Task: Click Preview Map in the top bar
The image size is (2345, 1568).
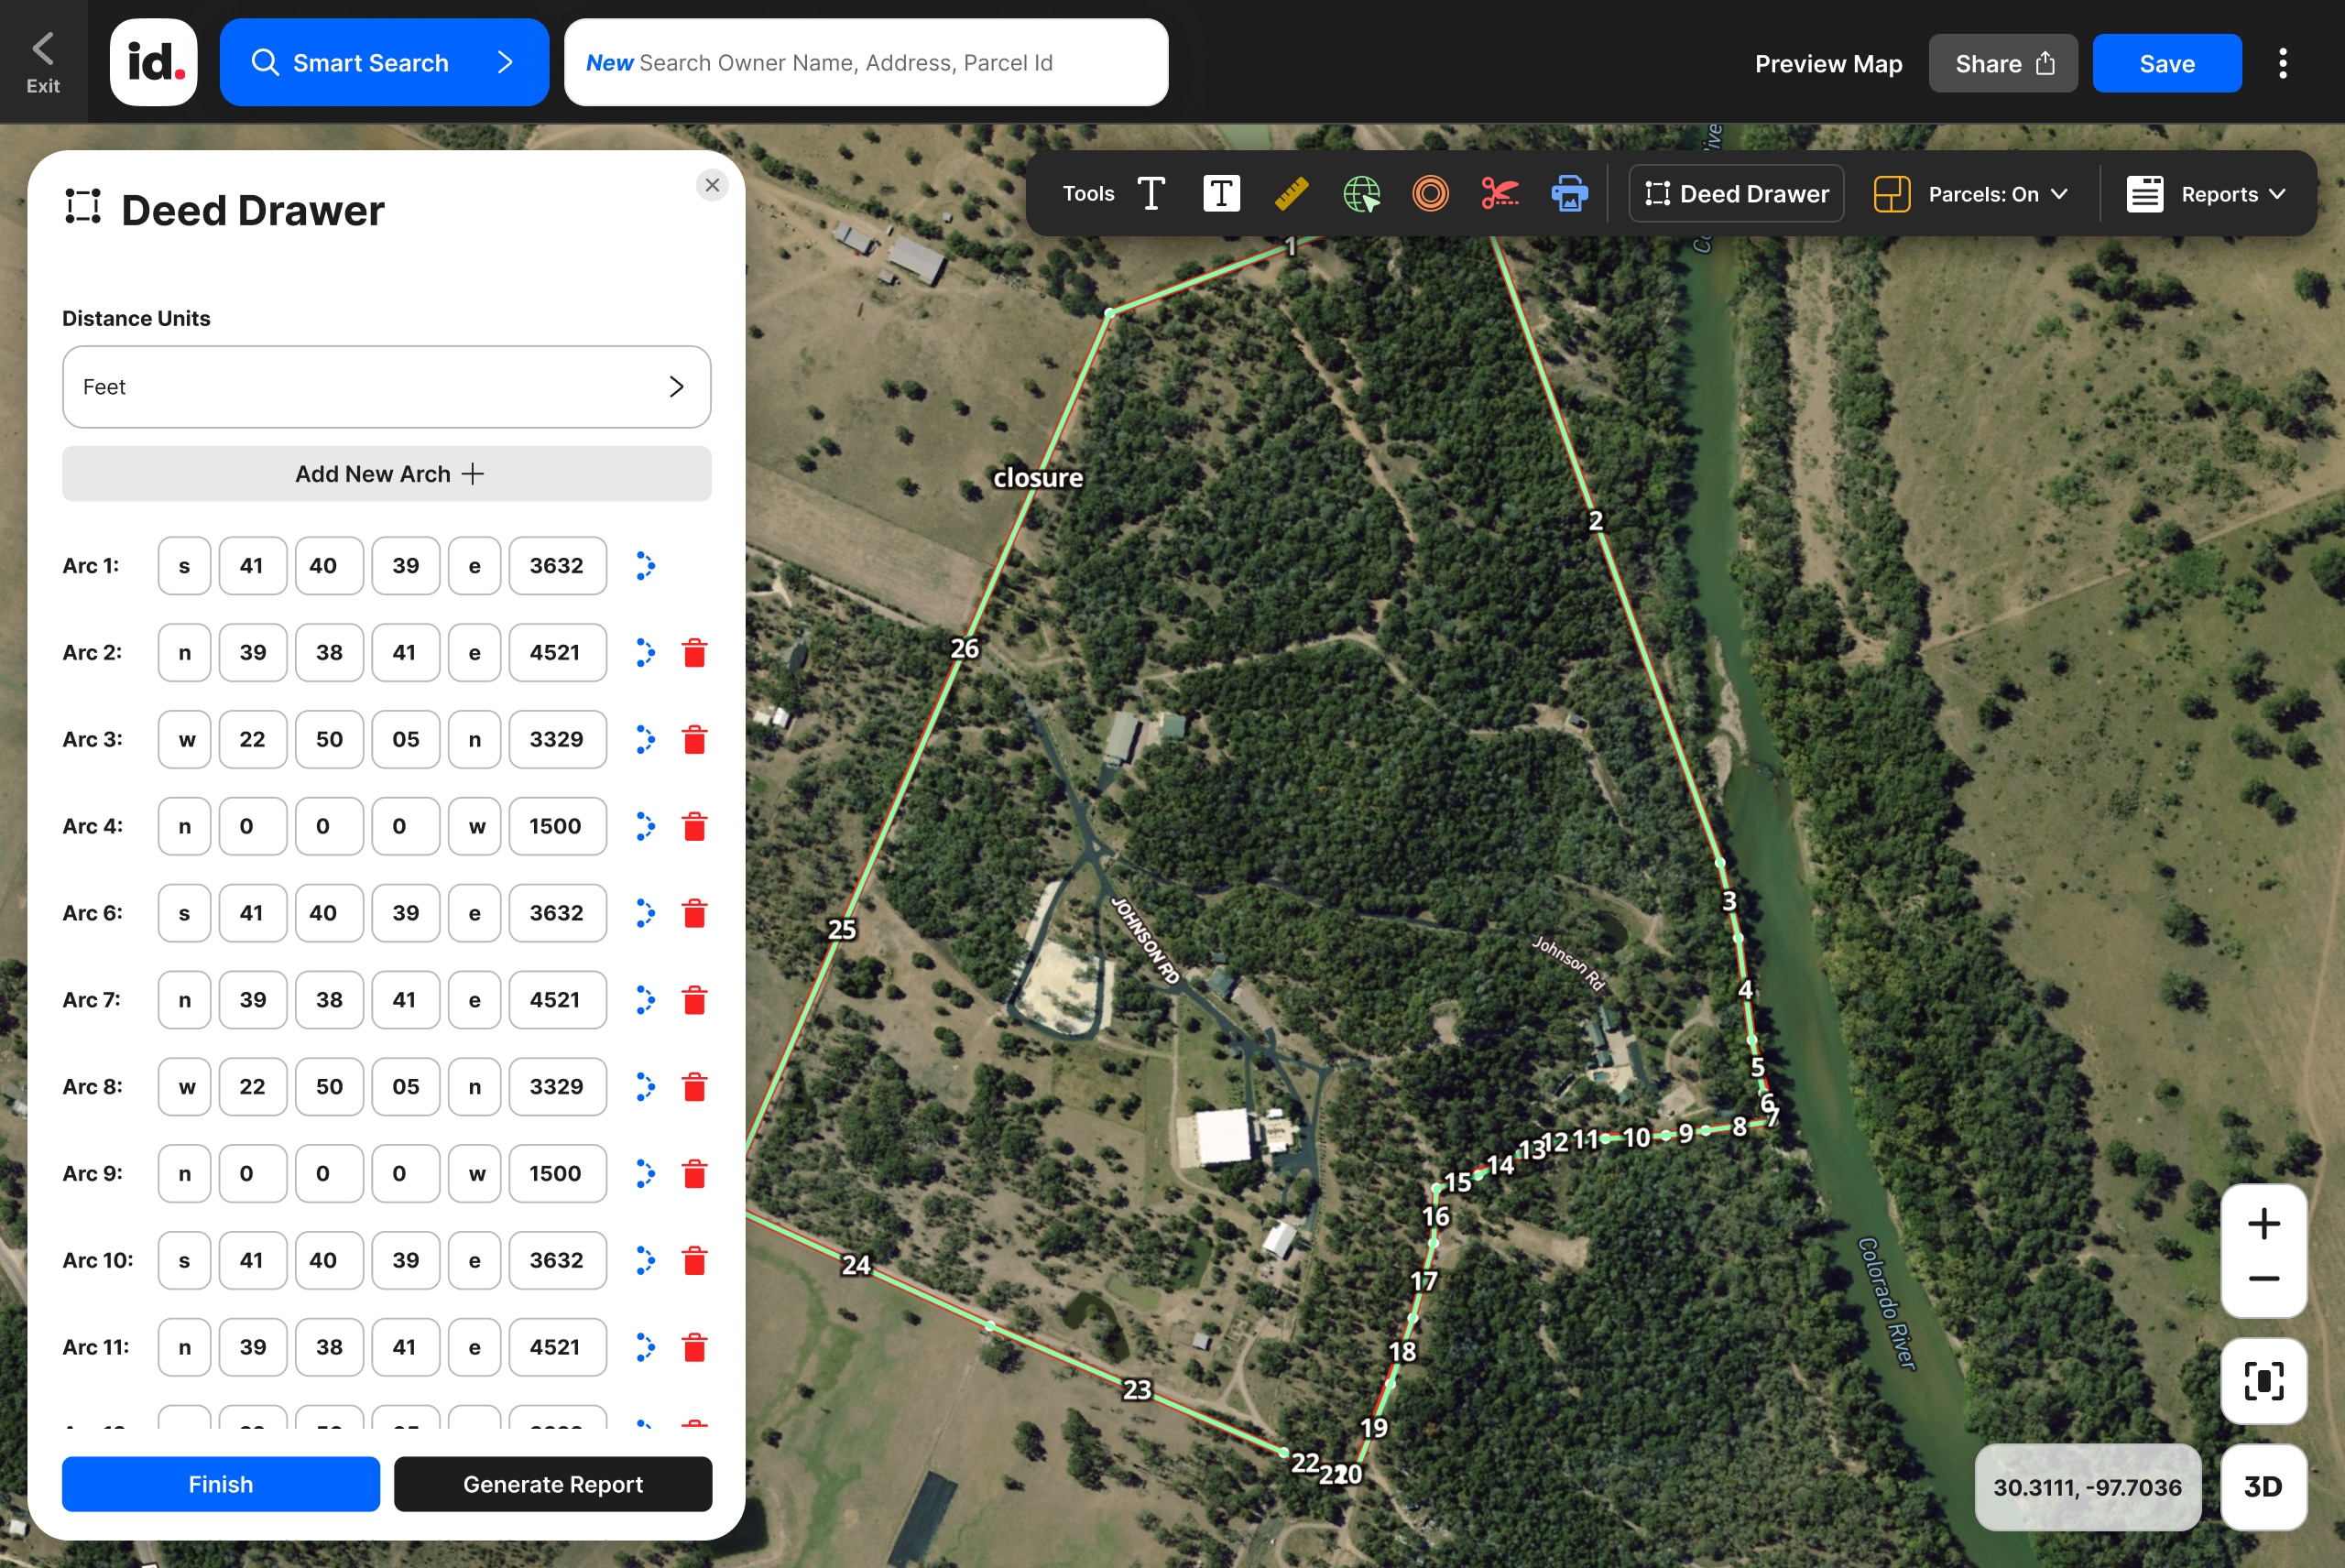Action: 1827,63
